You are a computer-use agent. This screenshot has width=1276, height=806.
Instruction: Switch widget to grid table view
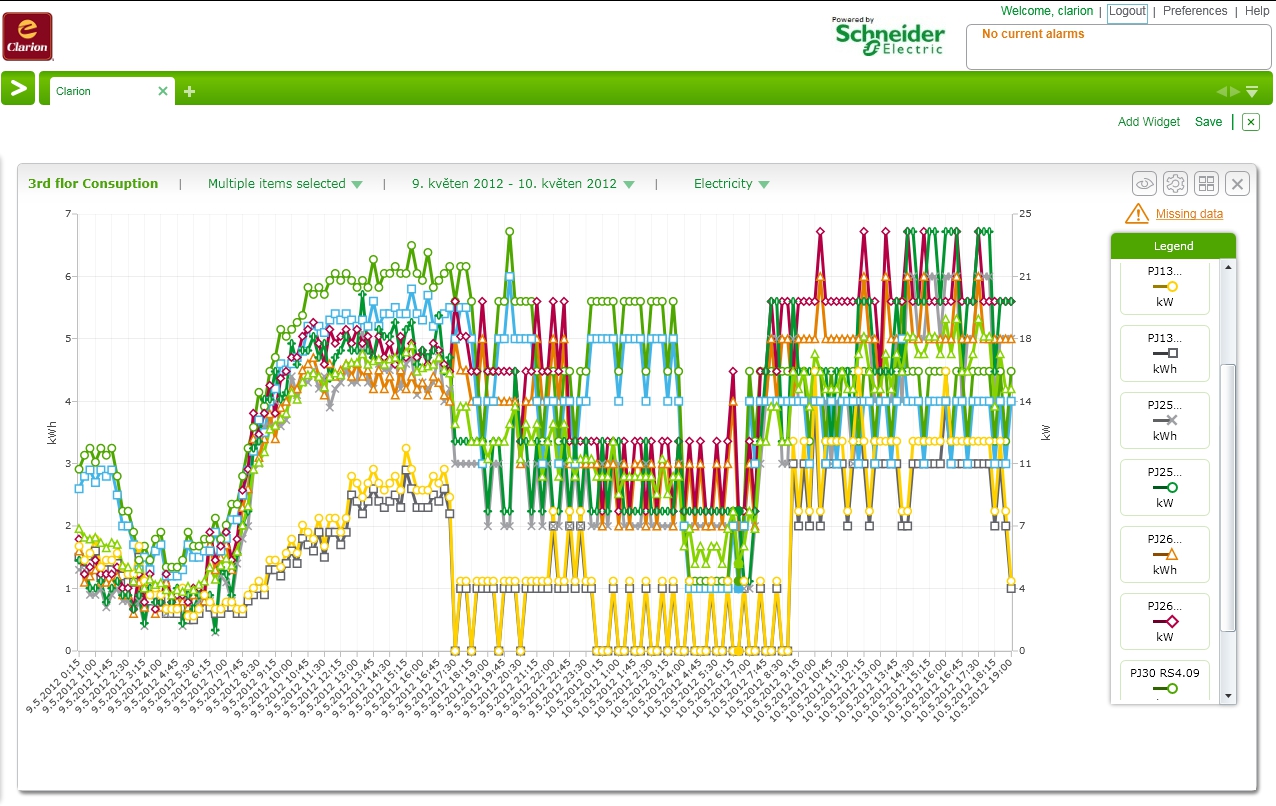1207,184
